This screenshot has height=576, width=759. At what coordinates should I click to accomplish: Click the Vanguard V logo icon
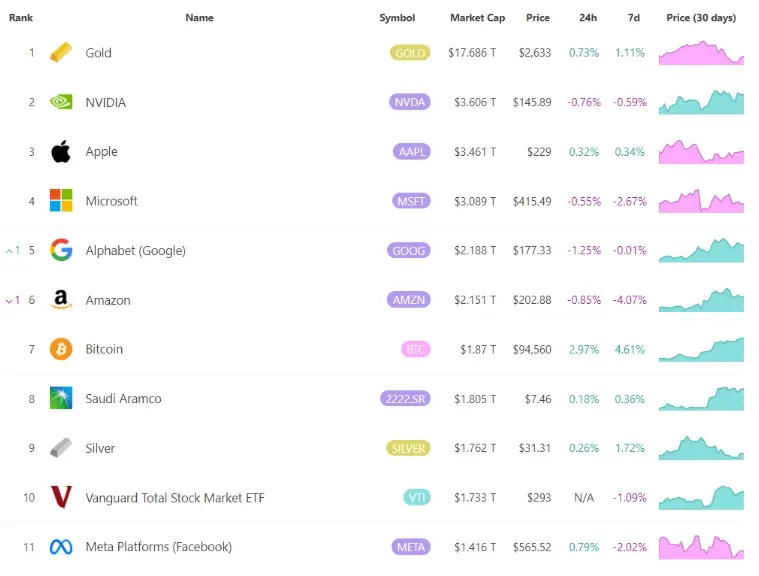(x=61, y=497)
